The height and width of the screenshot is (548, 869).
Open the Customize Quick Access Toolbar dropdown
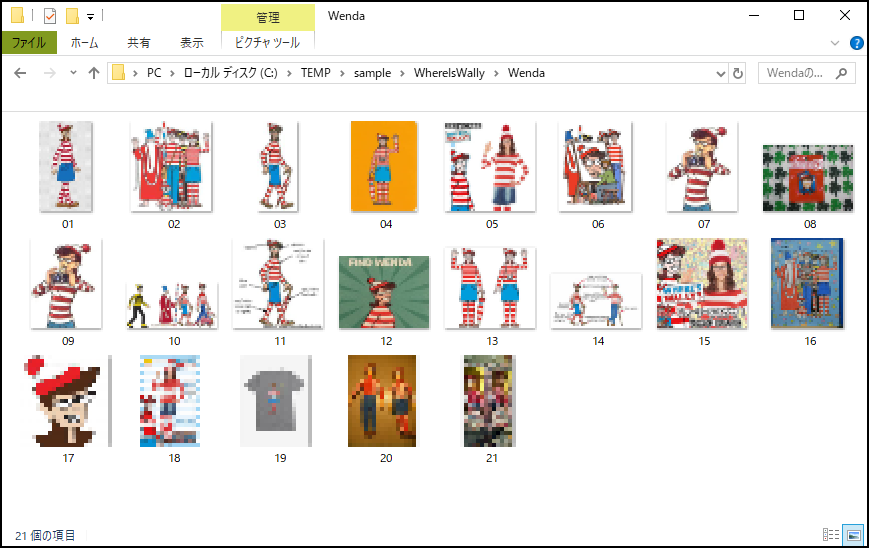point(90,17)
